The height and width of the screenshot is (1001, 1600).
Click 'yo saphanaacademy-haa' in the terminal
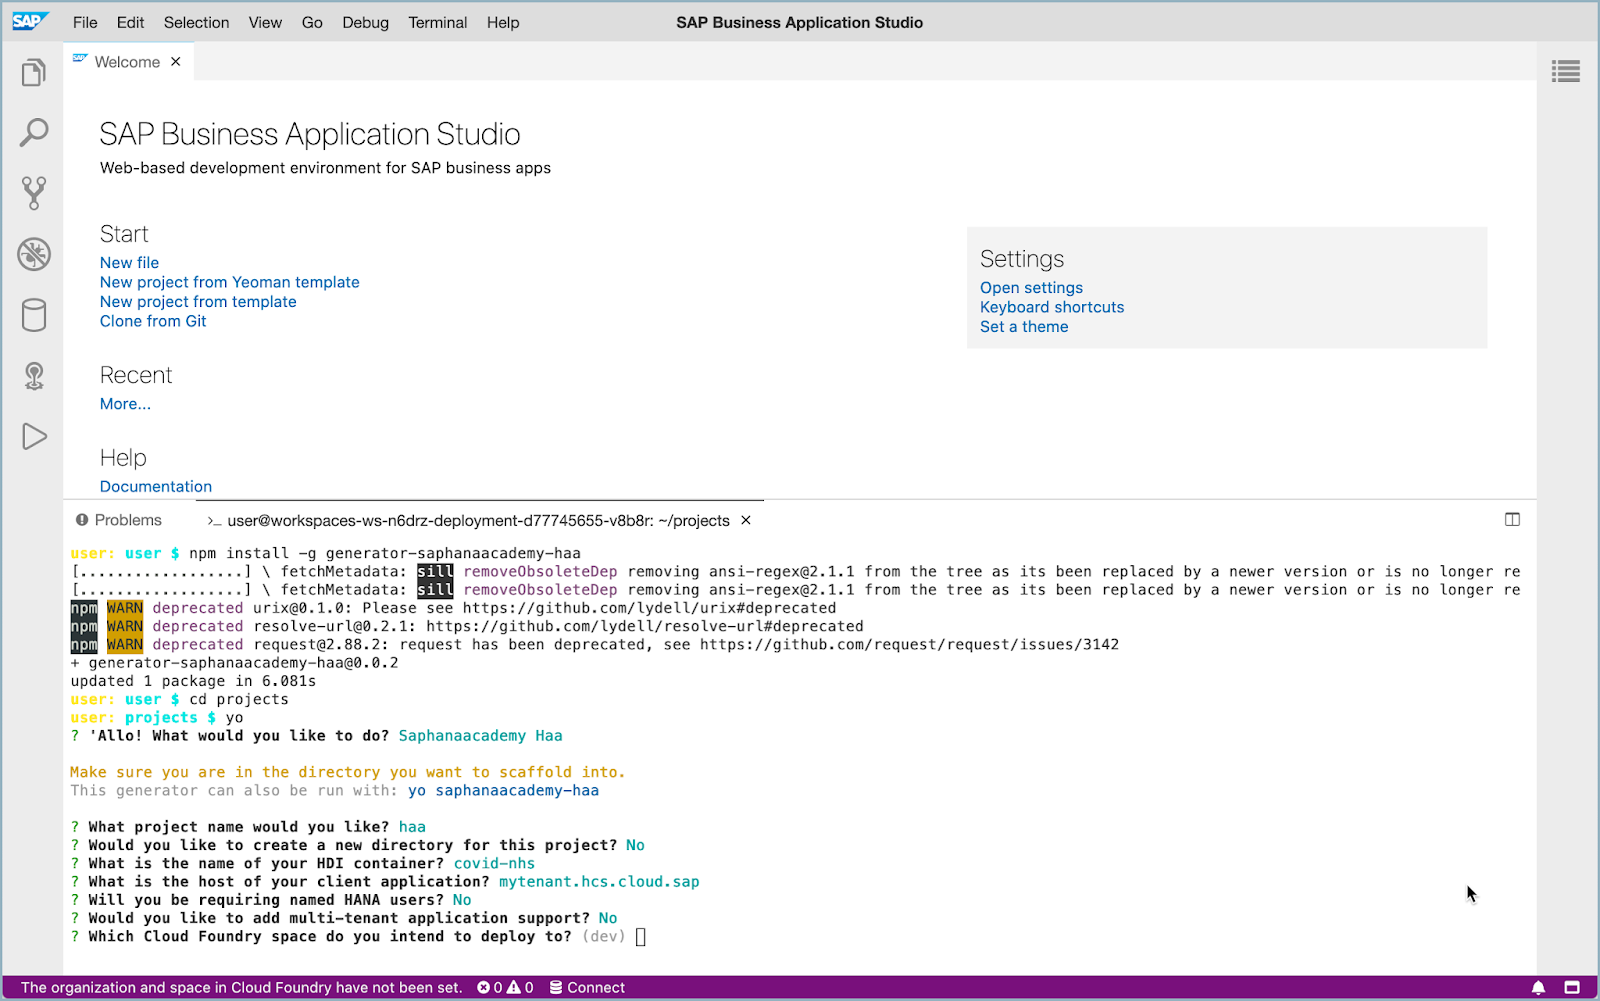click(x=503, y=791)
